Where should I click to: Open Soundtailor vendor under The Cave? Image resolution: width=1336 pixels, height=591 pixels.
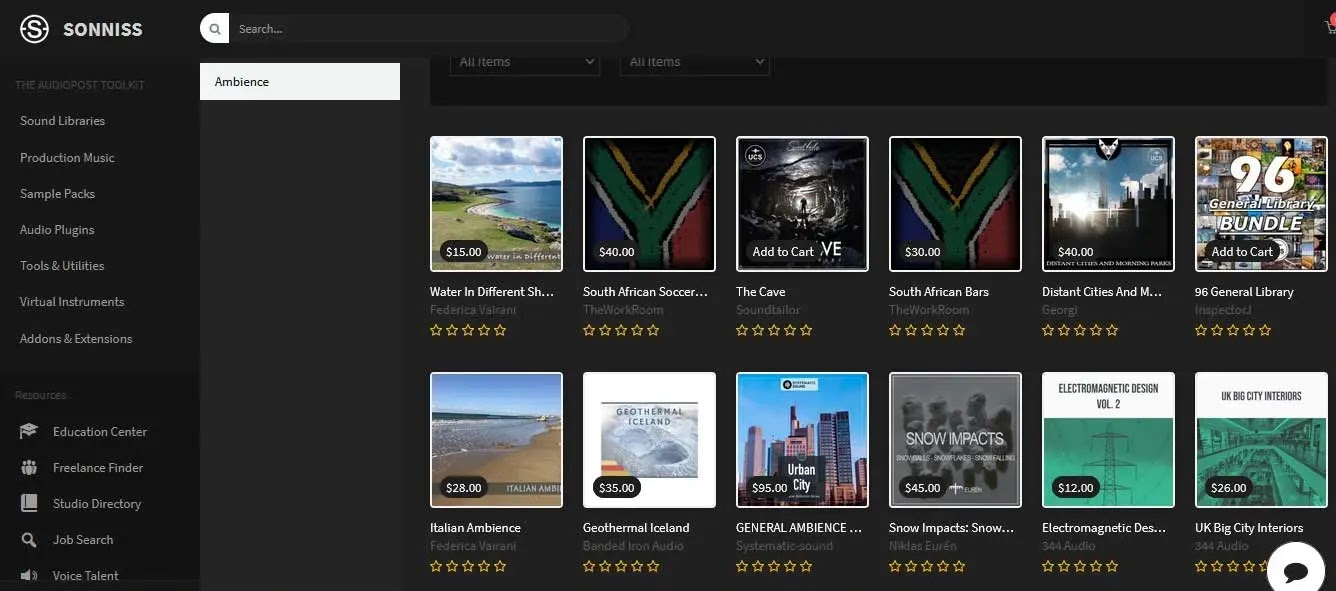[768, 310]
